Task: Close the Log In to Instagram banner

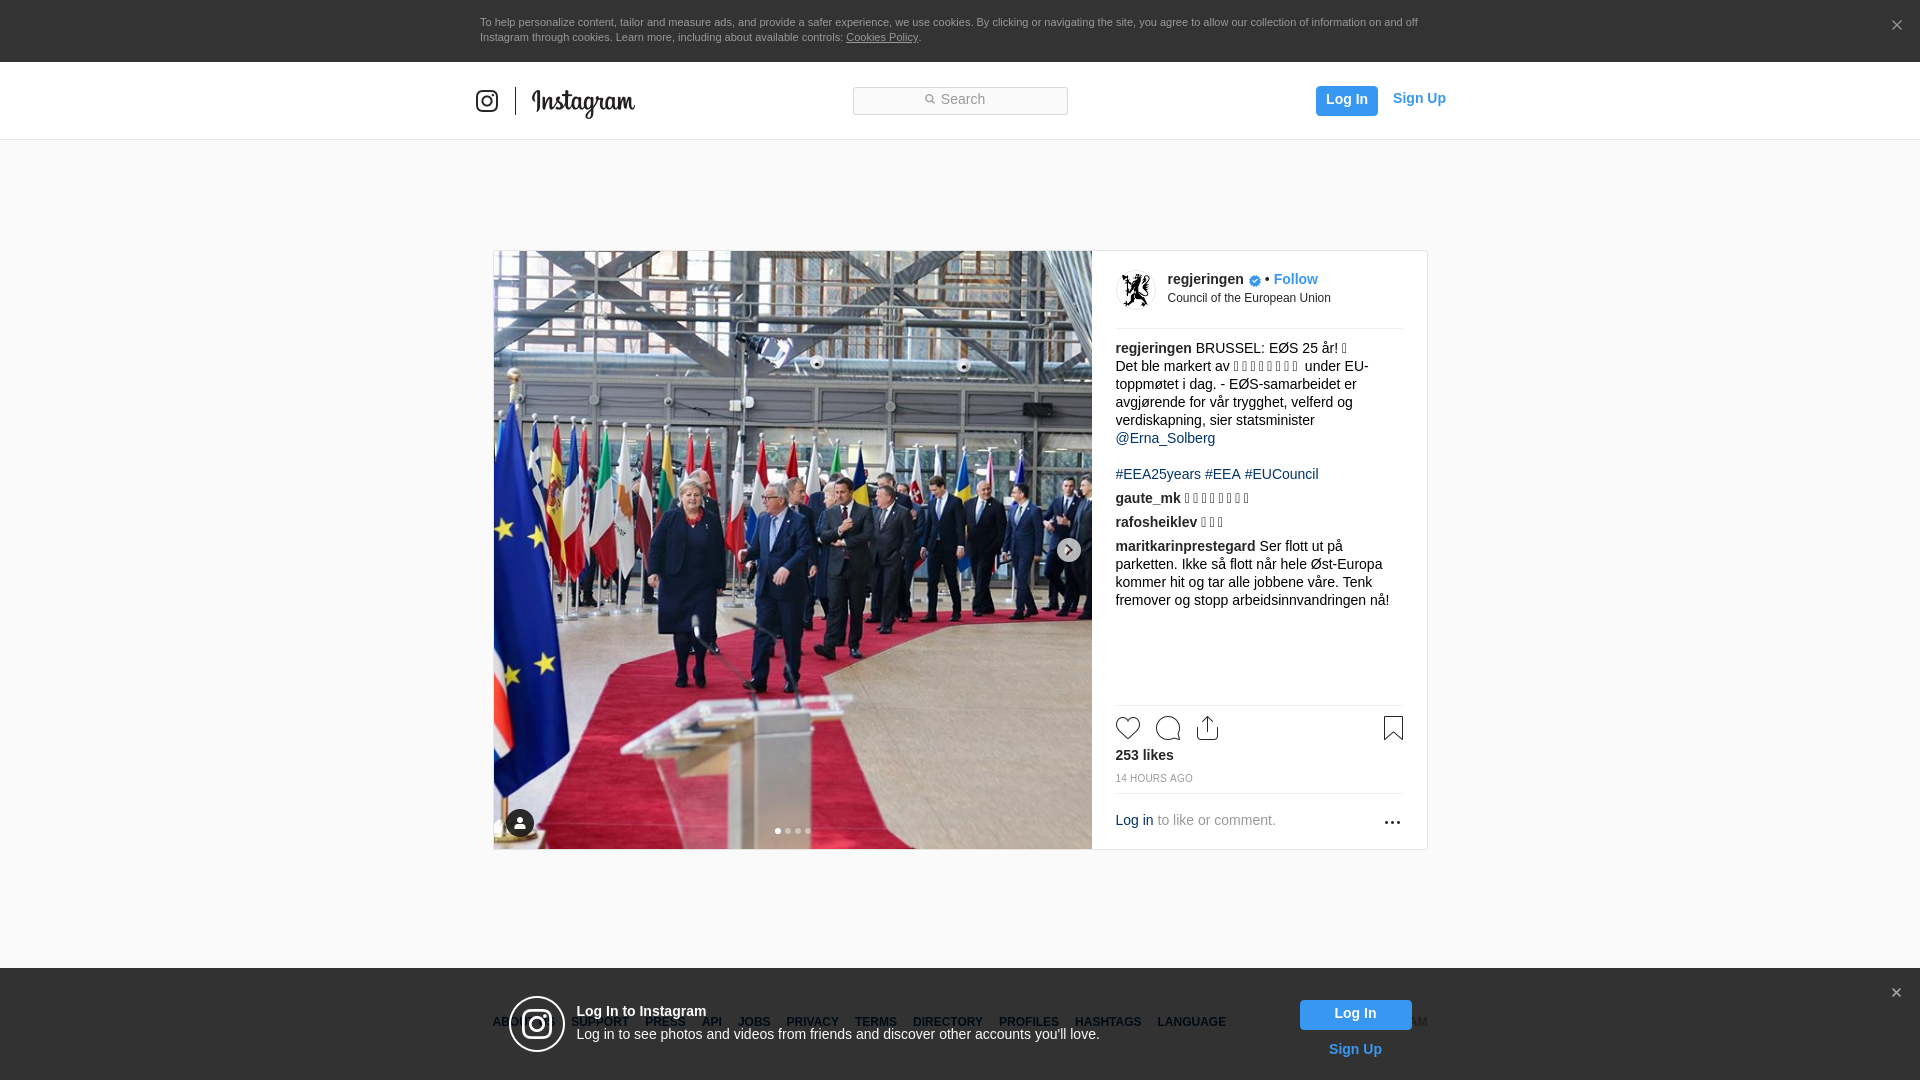Action: 1896,993
